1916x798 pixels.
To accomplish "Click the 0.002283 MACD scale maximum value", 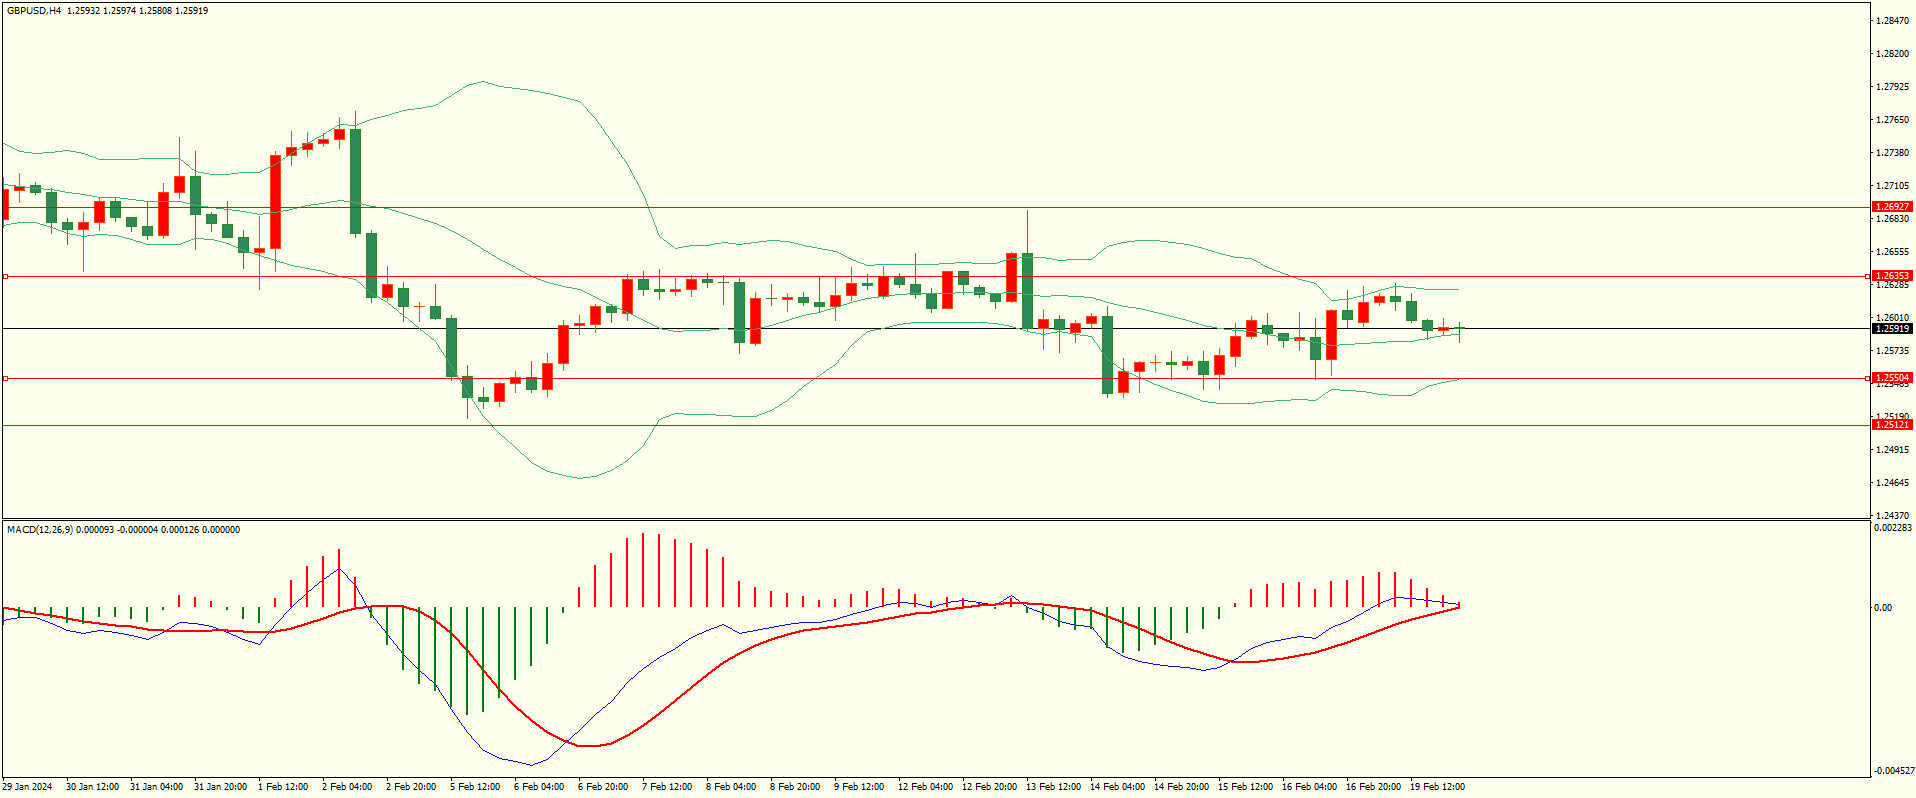I will point(1892,528).
